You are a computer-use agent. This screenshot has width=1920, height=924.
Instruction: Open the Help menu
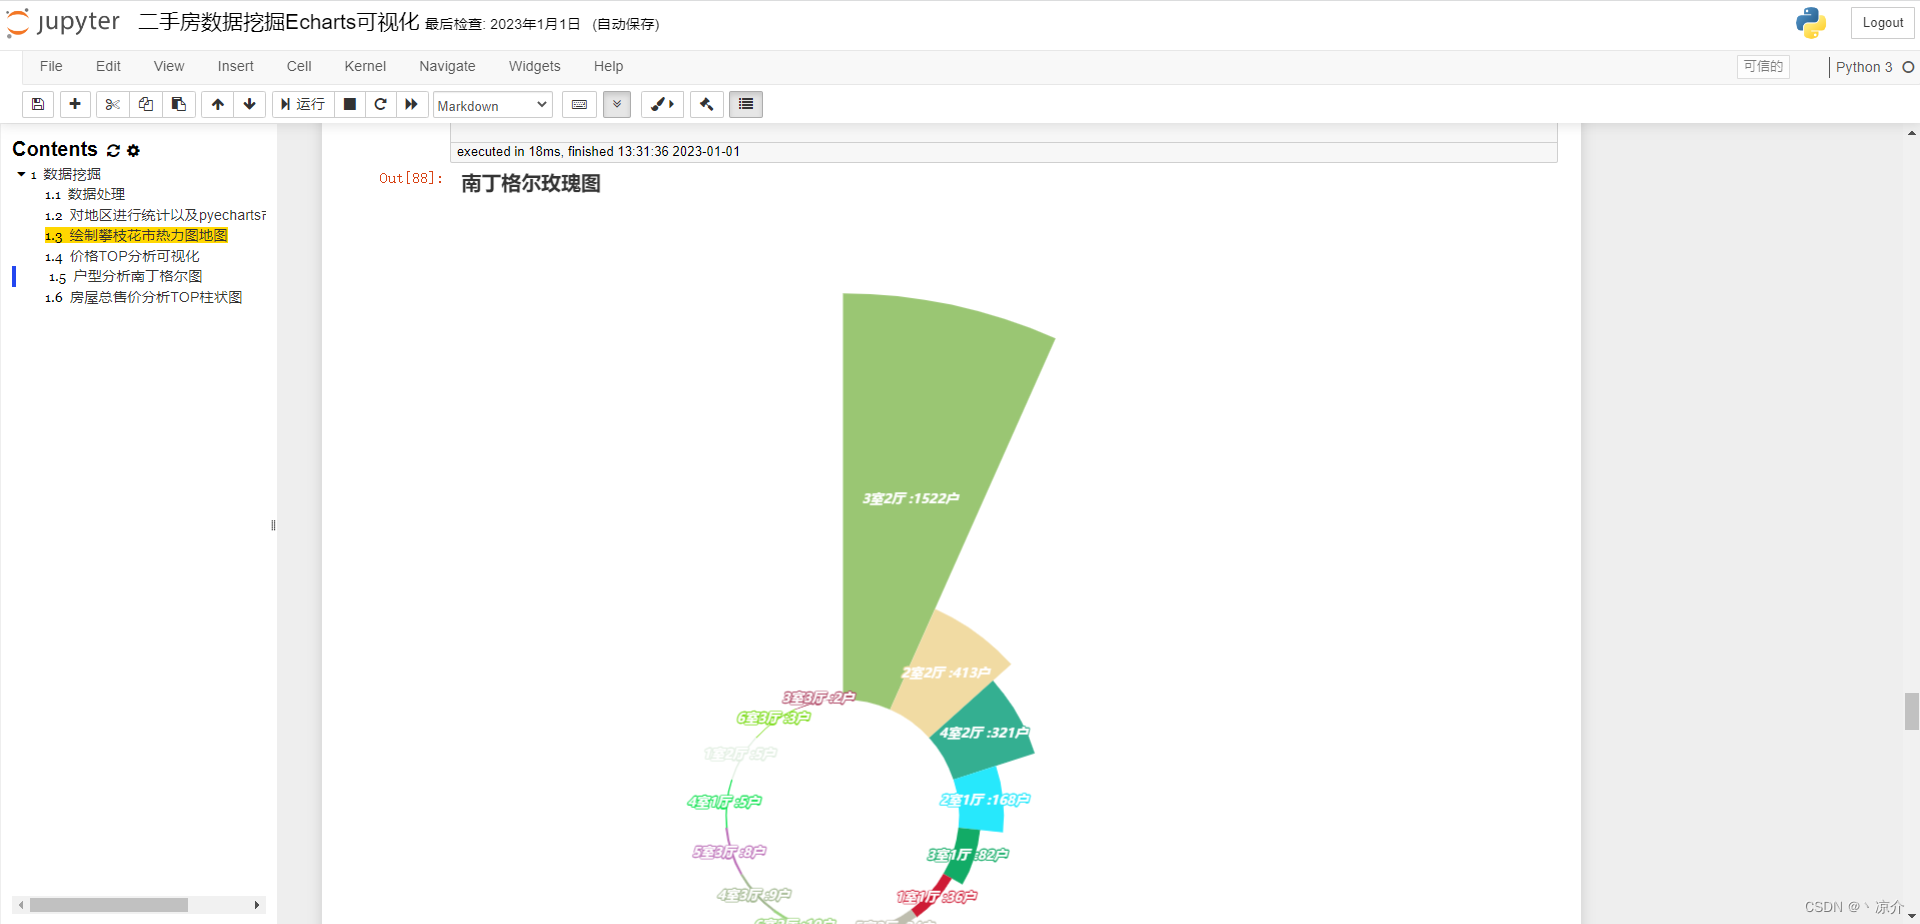tap(608, 66)
